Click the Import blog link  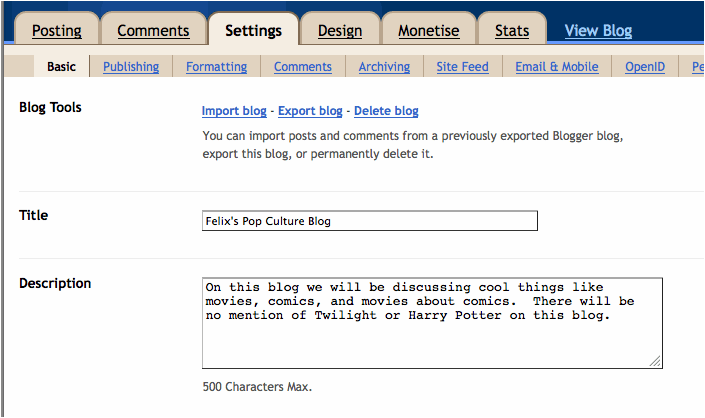coord(234,111)
